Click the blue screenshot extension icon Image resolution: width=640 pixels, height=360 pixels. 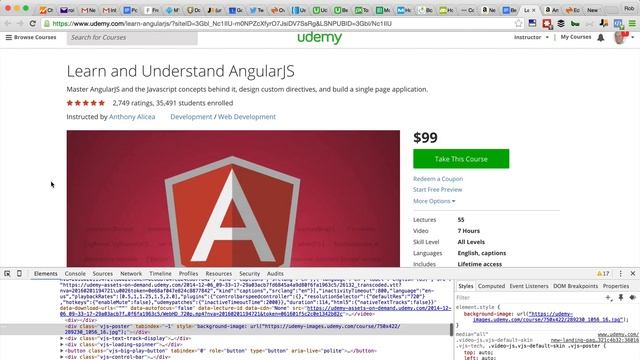(x=532, y=24)
